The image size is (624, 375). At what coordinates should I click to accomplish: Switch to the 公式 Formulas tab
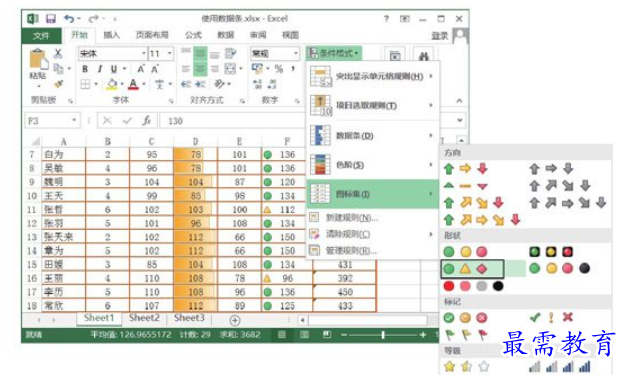pyautogui.click(x=193, y=35)
